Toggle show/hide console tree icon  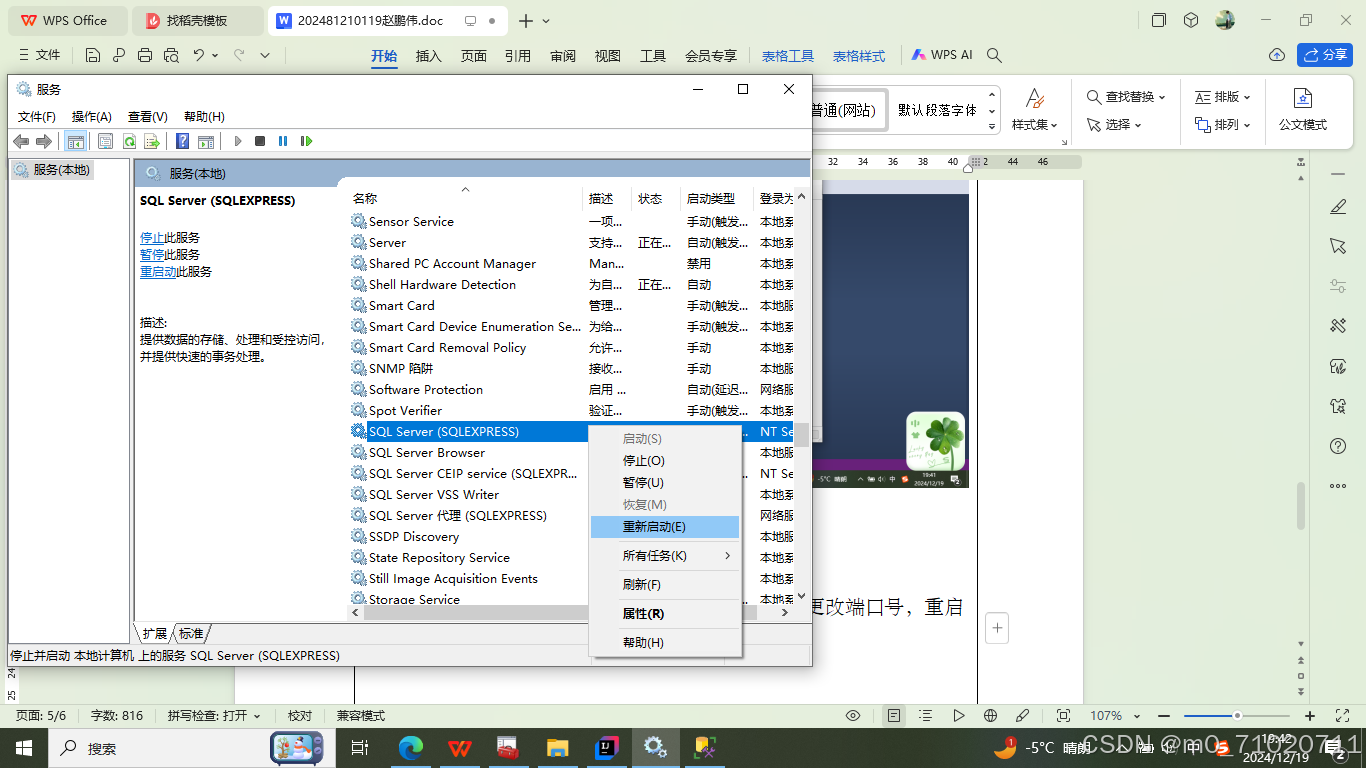75,141
